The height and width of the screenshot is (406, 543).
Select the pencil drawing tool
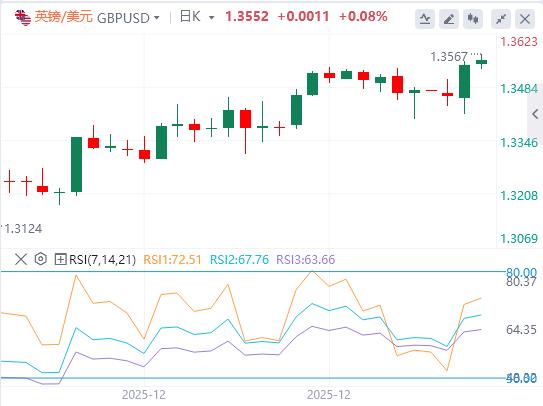pos(449,19)
